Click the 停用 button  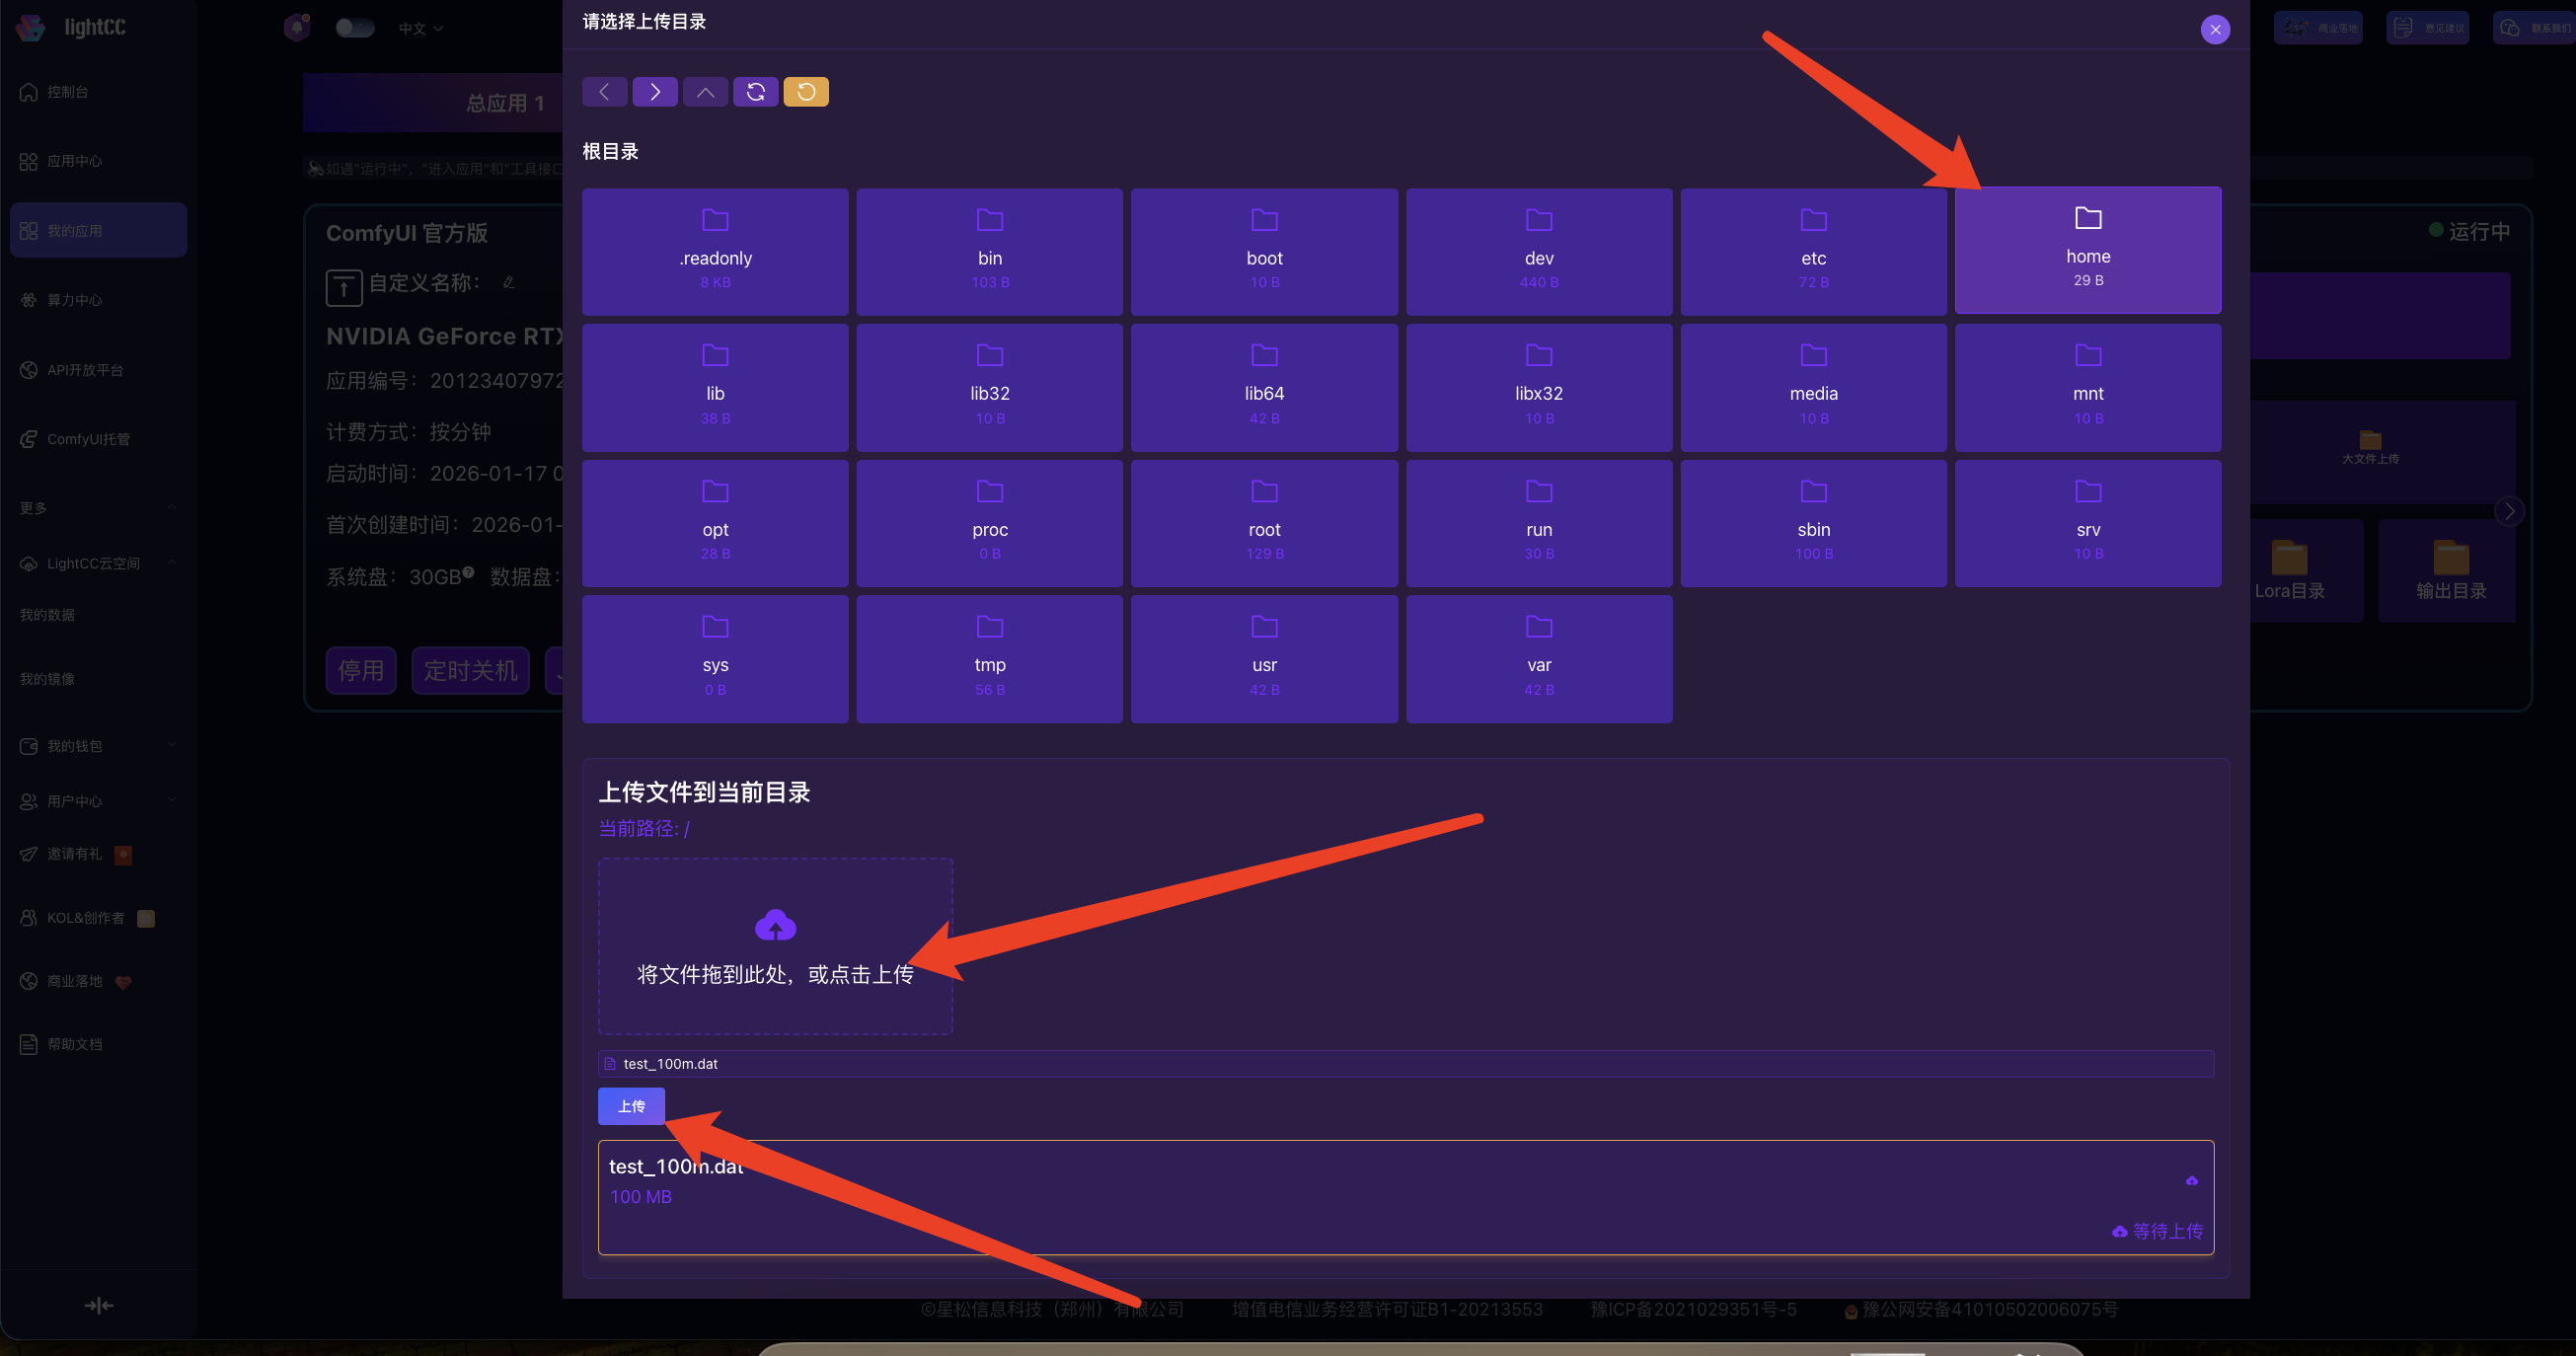point(361,670)
